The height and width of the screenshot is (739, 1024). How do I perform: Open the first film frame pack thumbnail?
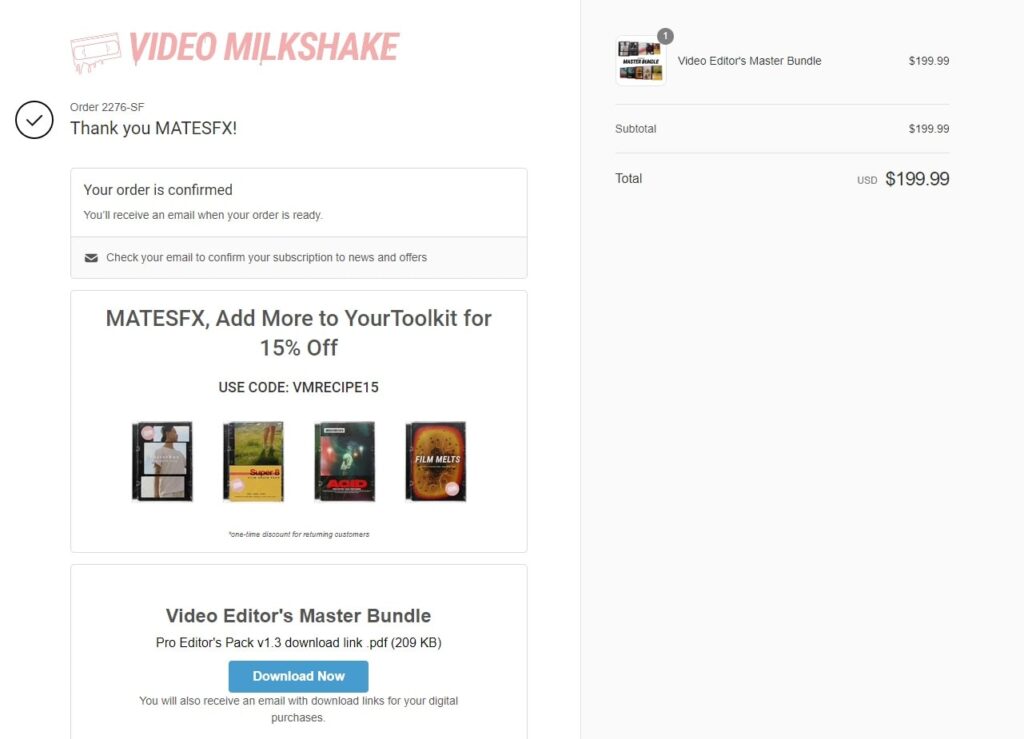click(163, 462)
